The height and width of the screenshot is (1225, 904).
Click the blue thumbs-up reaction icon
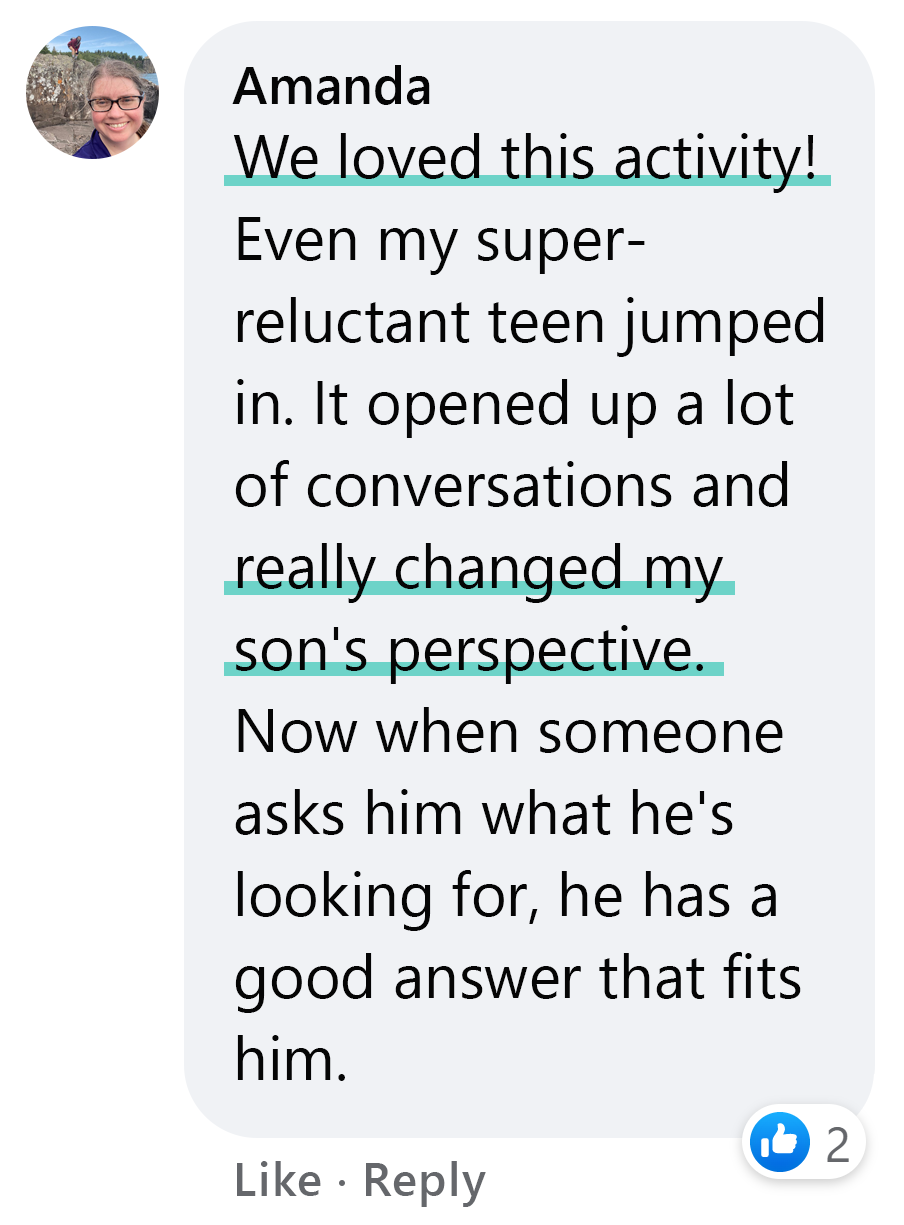point(777,1142)
